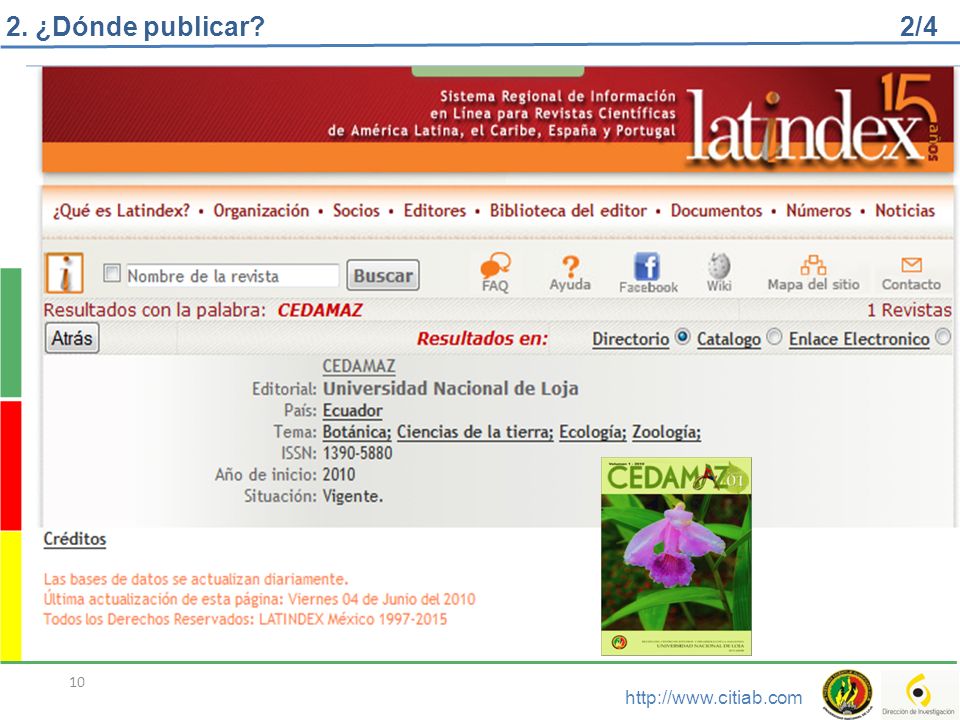This screenshot has height=720, width=960.
Task: Follow the Ecología topic link
Action: [593, 432]
